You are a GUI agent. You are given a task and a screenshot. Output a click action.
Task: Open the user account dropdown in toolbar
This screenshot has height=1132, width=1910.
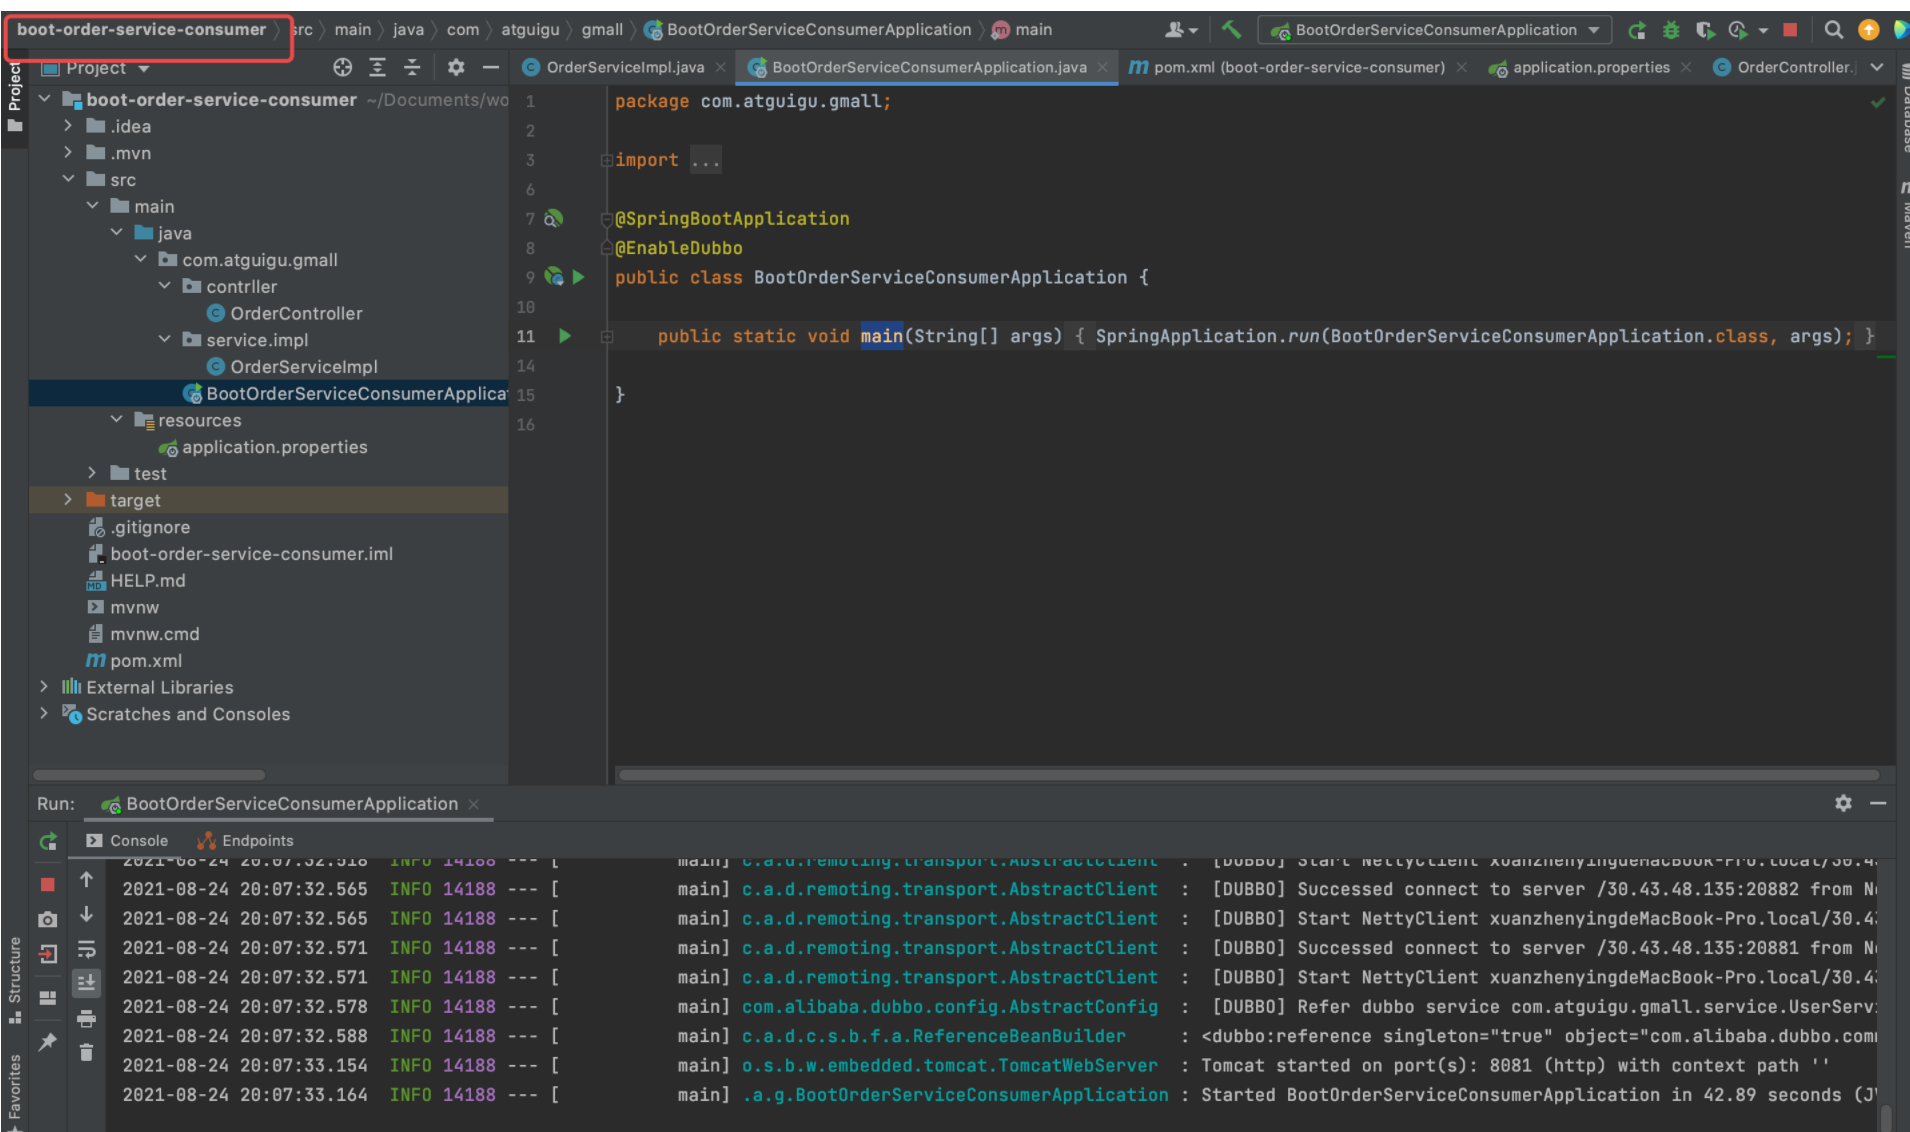[1180, 30]
